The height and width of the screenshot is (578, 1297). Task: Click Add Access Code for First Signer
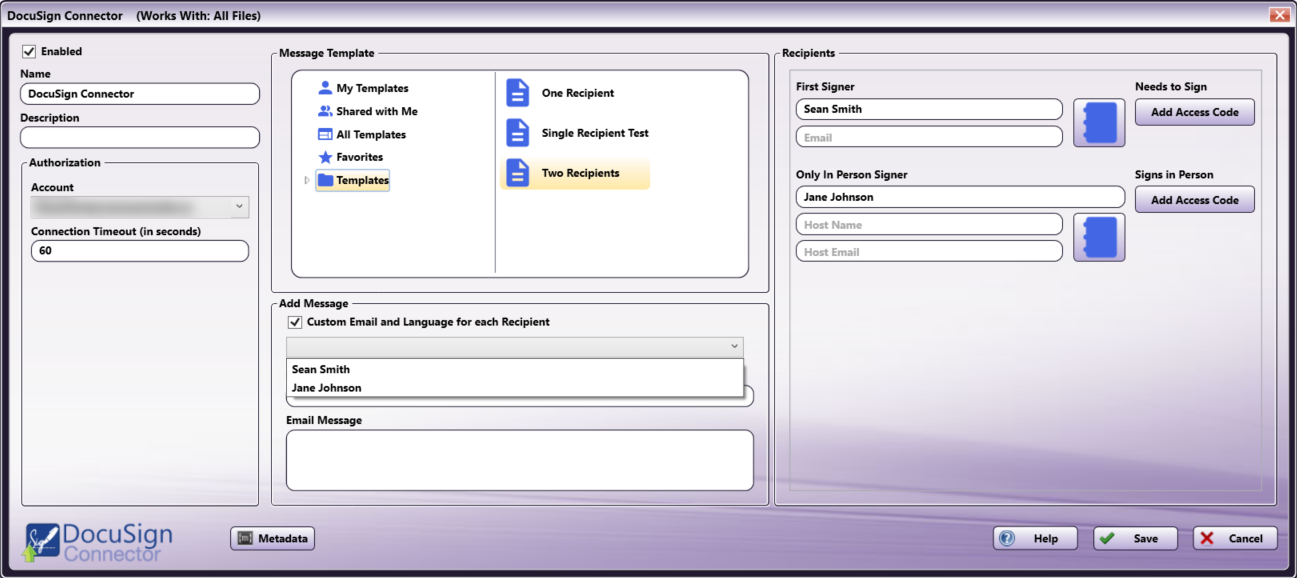point(1195,112)
